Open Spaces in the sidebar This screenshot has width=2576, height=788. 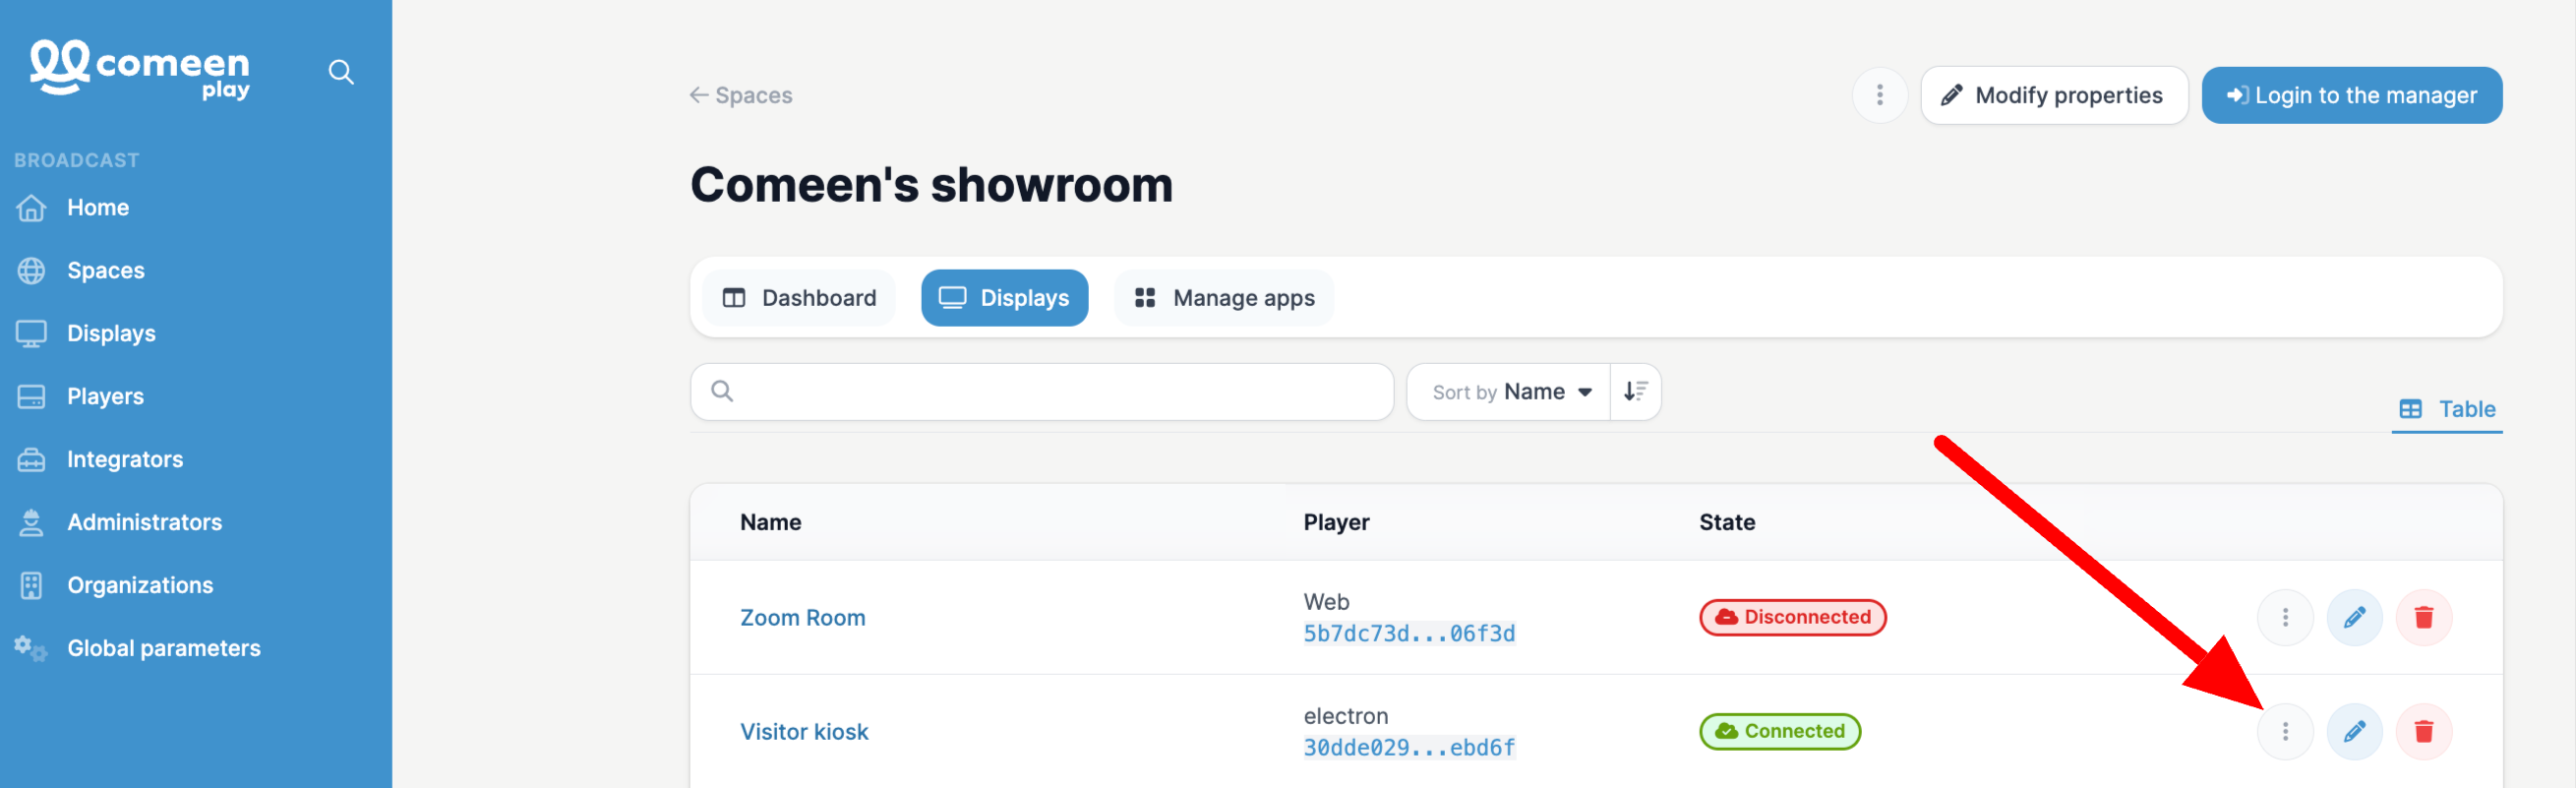(106, 271)
